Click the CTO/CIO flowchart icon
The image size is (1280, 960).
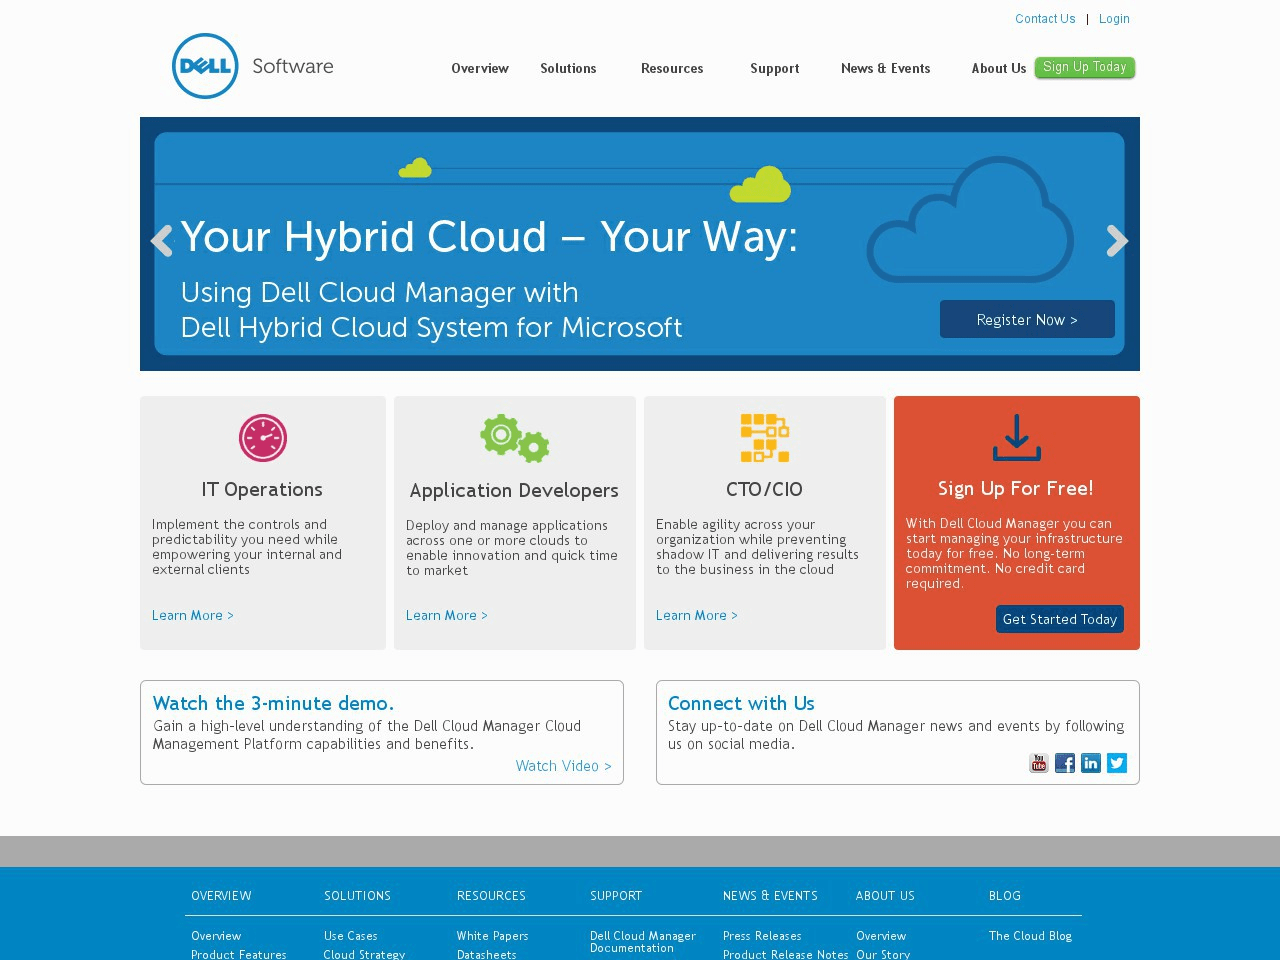point(765,438)
